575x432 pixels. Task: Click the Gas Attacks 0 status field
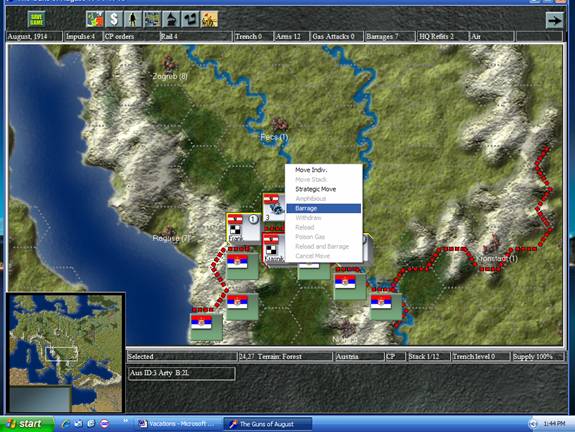coord(337,37)
